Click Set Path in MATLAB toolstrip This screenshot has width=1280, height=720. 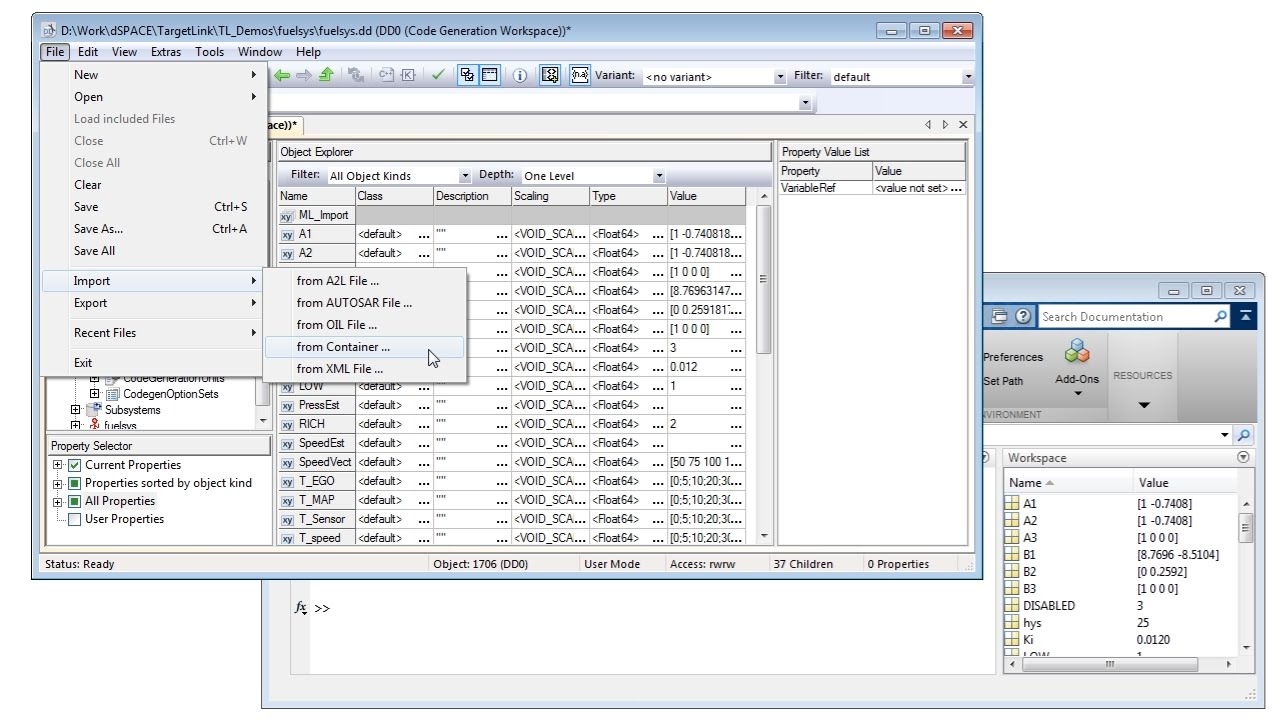[1004, 381]
